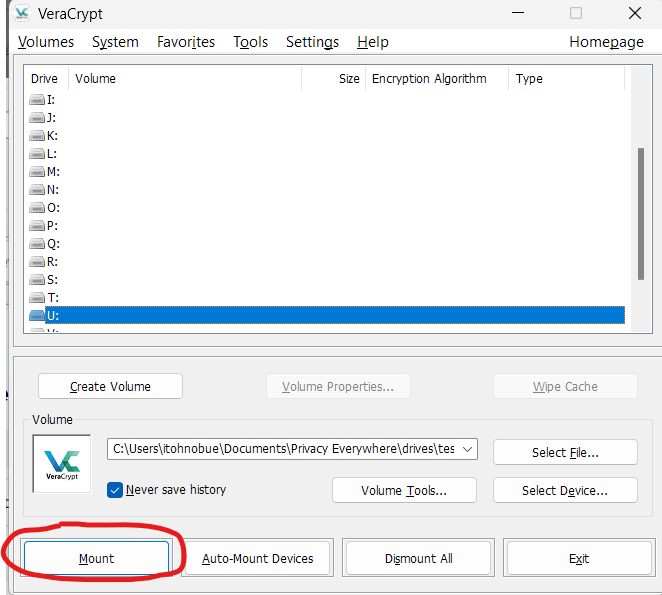This screenshot has height=595, width=662.
Task: Click the drive icon for R:
Action: (x=37, y=262)
